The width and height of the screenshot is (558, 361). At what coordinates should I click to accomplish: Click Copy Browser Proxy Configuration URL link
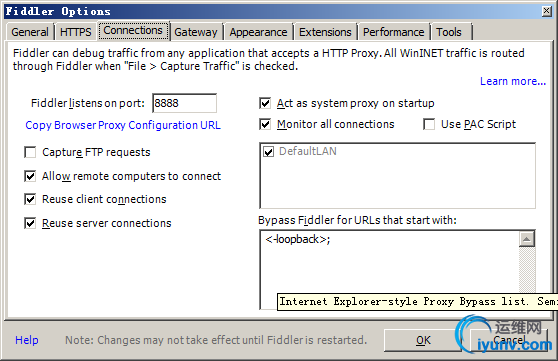click(x=123, y=125)
